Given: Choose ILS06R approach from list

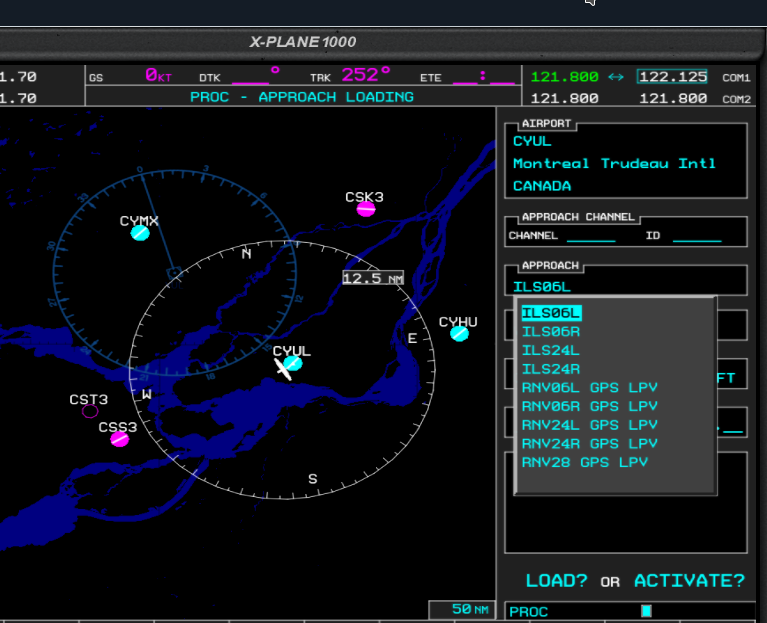Looking at the screenshot, I should click(x=551, y=332).
